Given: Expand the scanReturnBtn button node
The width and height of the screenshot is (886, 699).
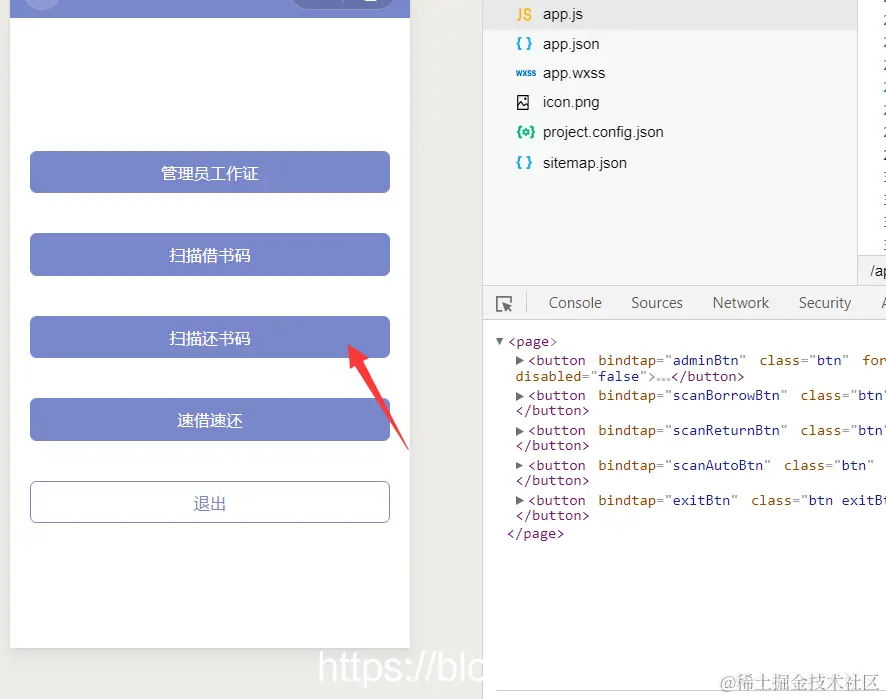Looking at the screenshot, I should click(x=520, y=431).
